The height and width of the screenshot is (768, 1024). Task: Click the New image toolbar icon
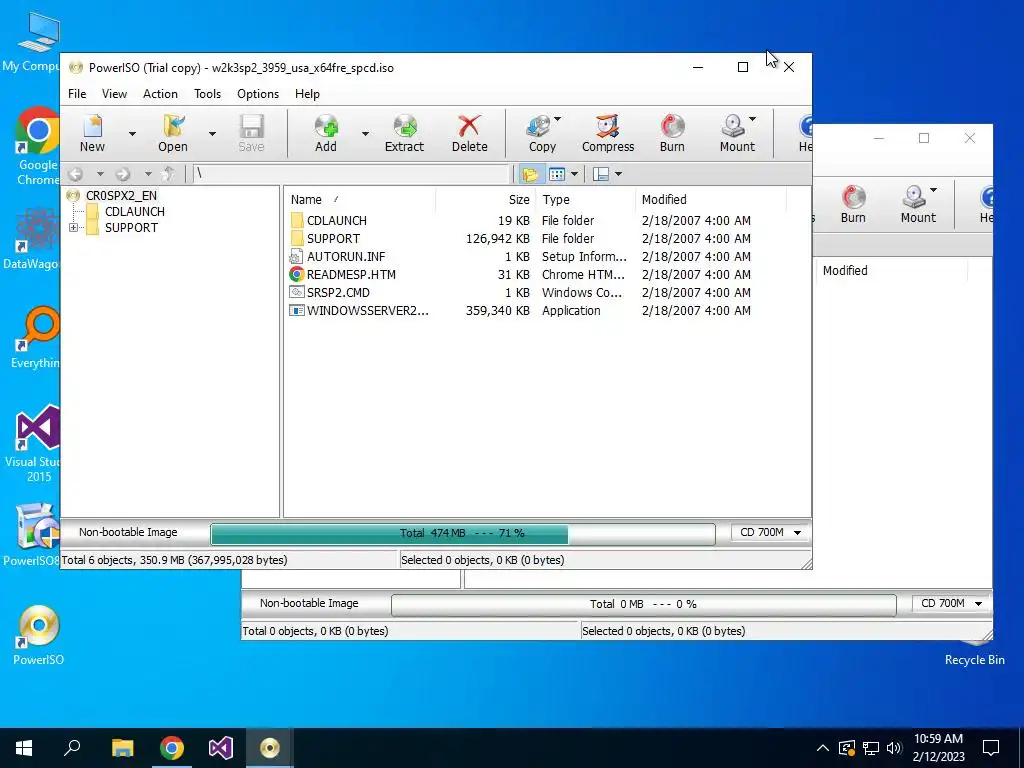tap(92, 134)
